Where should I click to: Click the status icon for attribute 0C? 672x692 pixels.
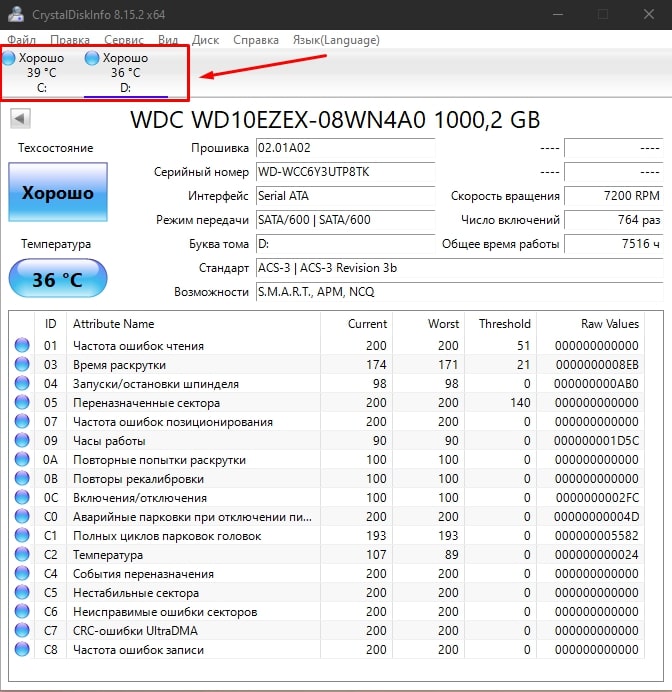pos(22,497)
